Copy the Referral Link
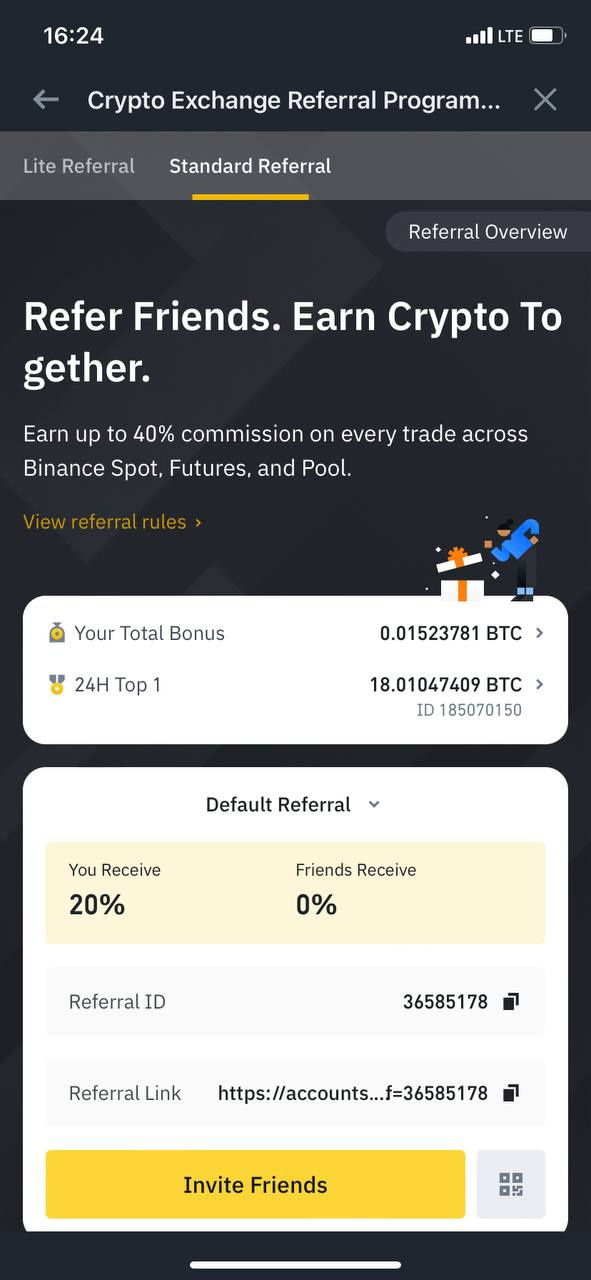The width and height of the screenshot is (591, 1280). pos(511,1093)
